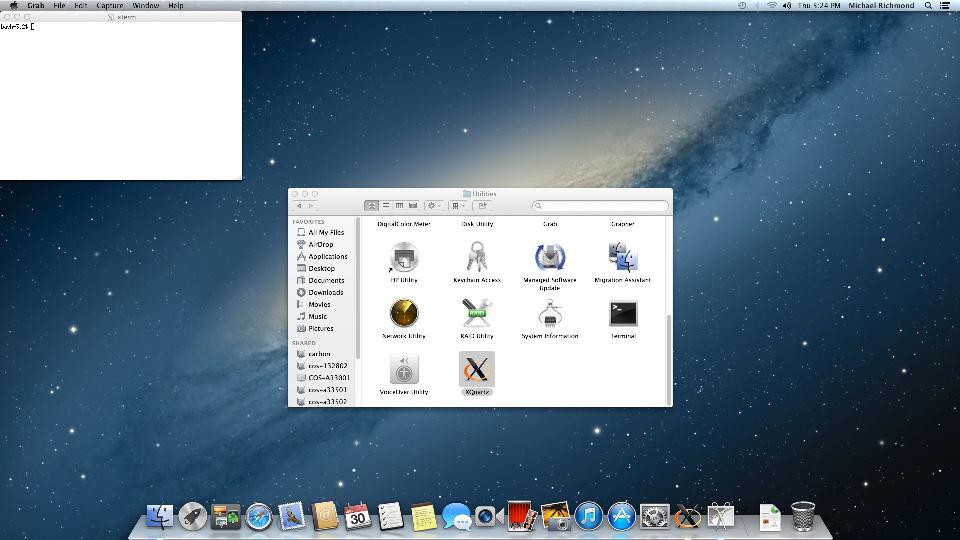The width and height of the screenshot is (960, 540).
Task: Open the item arrangement dropdown
Action: point(458,206)
